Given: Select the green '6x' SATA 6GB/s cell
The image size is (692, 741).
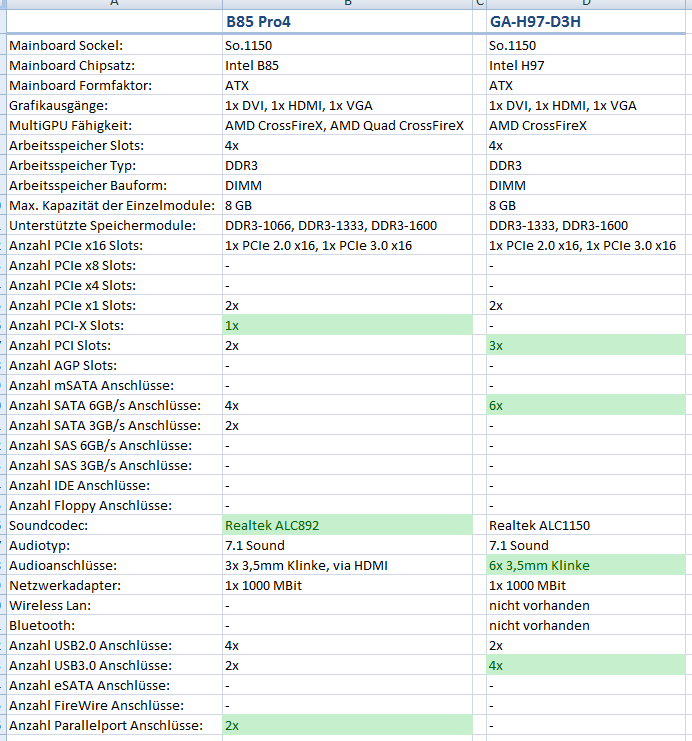Looking at the screenshot, I should (x=586, y=405).
